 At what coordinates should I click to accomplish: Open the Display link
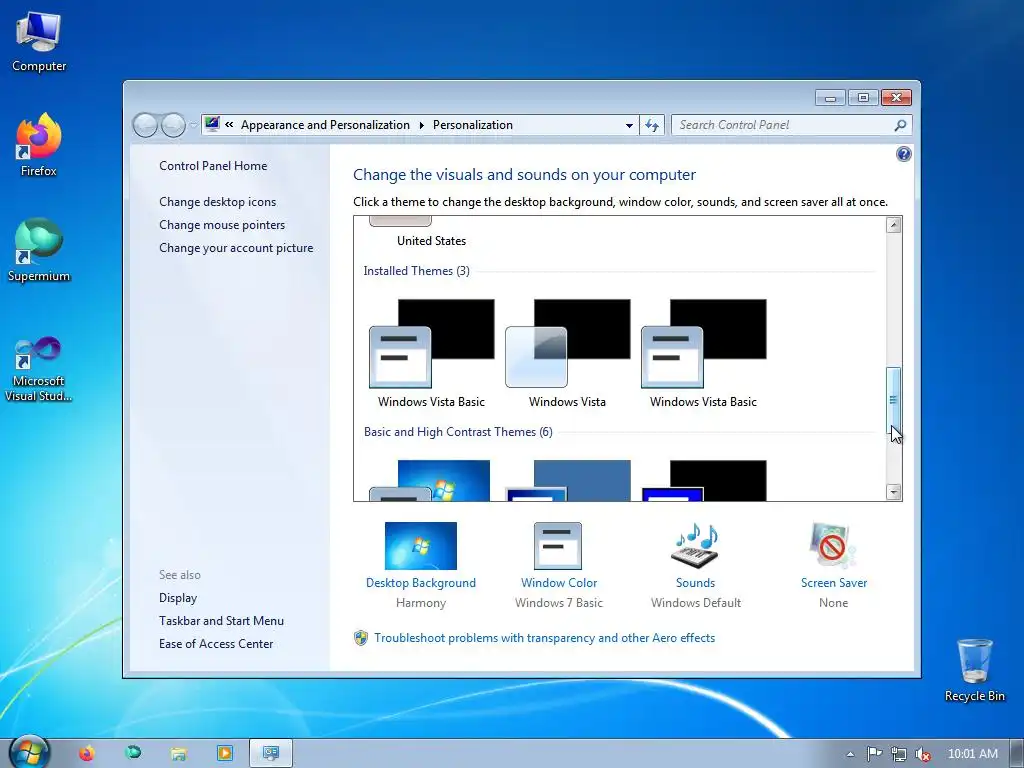click(178, 598)
